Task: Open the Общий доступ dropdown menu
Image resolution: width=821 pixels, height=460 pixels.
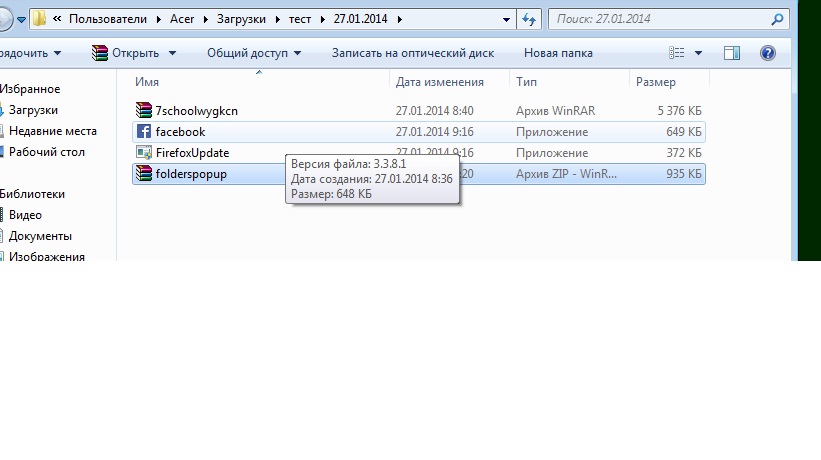Action: pos(254,53)
